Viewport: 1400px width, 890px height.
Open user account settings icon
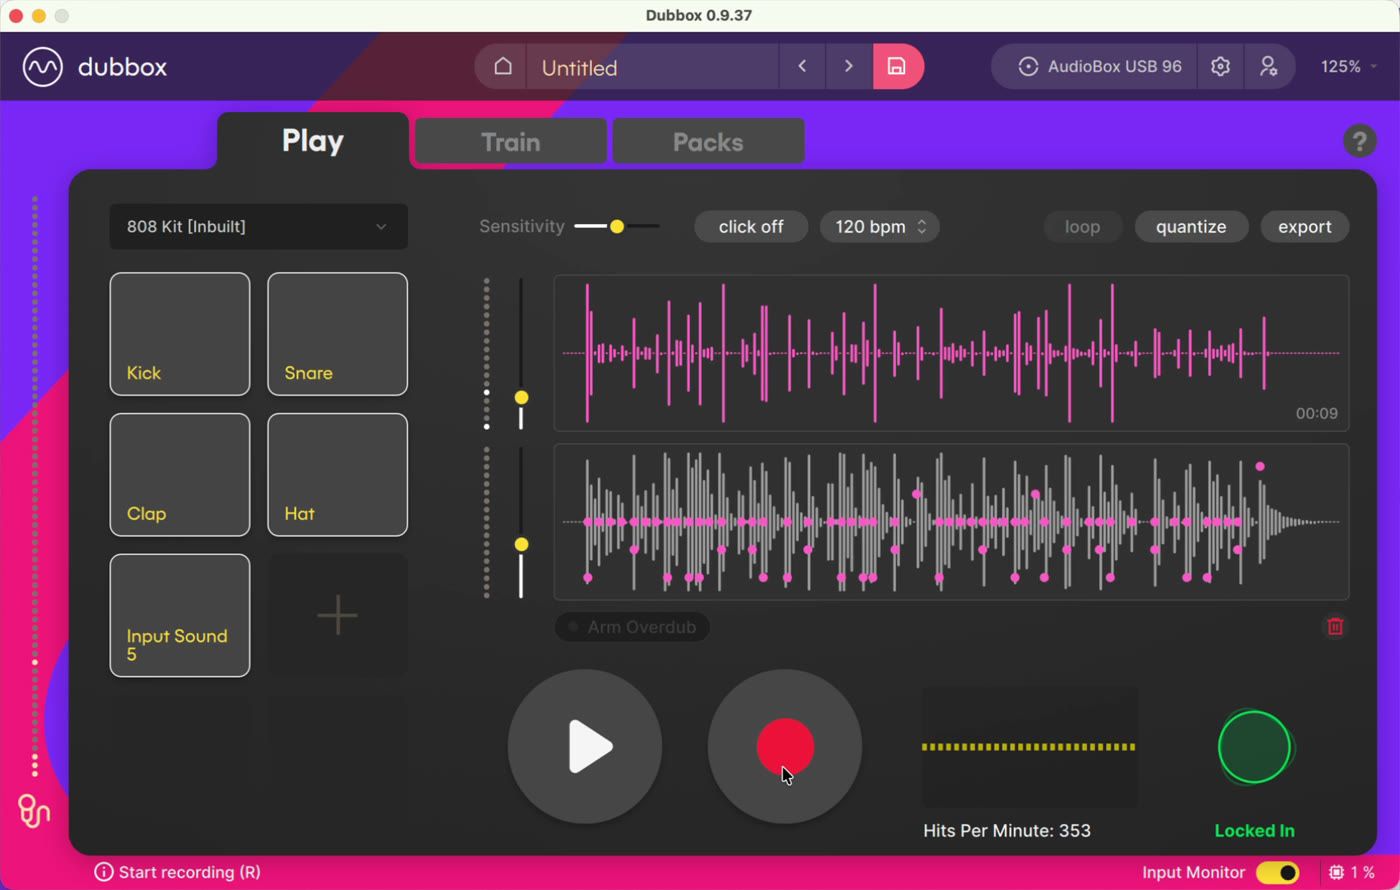[1268, 66]
